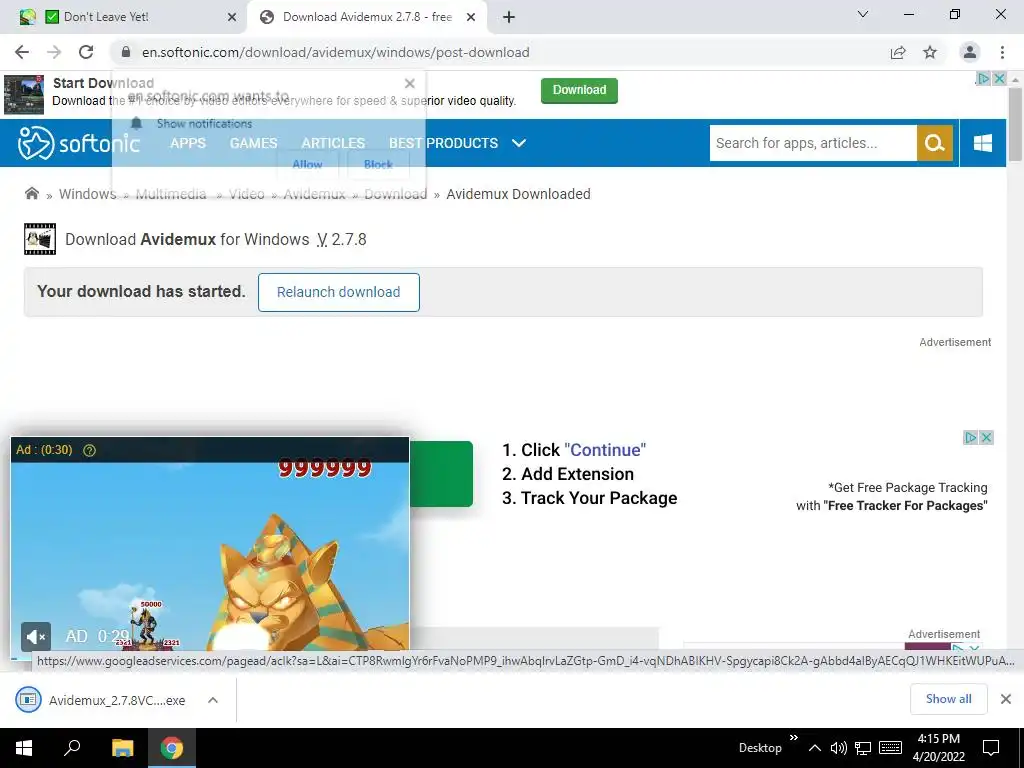Image resolution: width=1024 pixels, height=768 pixels.
Task: Click the orange search magnifier button
Action: pos(935,143)
